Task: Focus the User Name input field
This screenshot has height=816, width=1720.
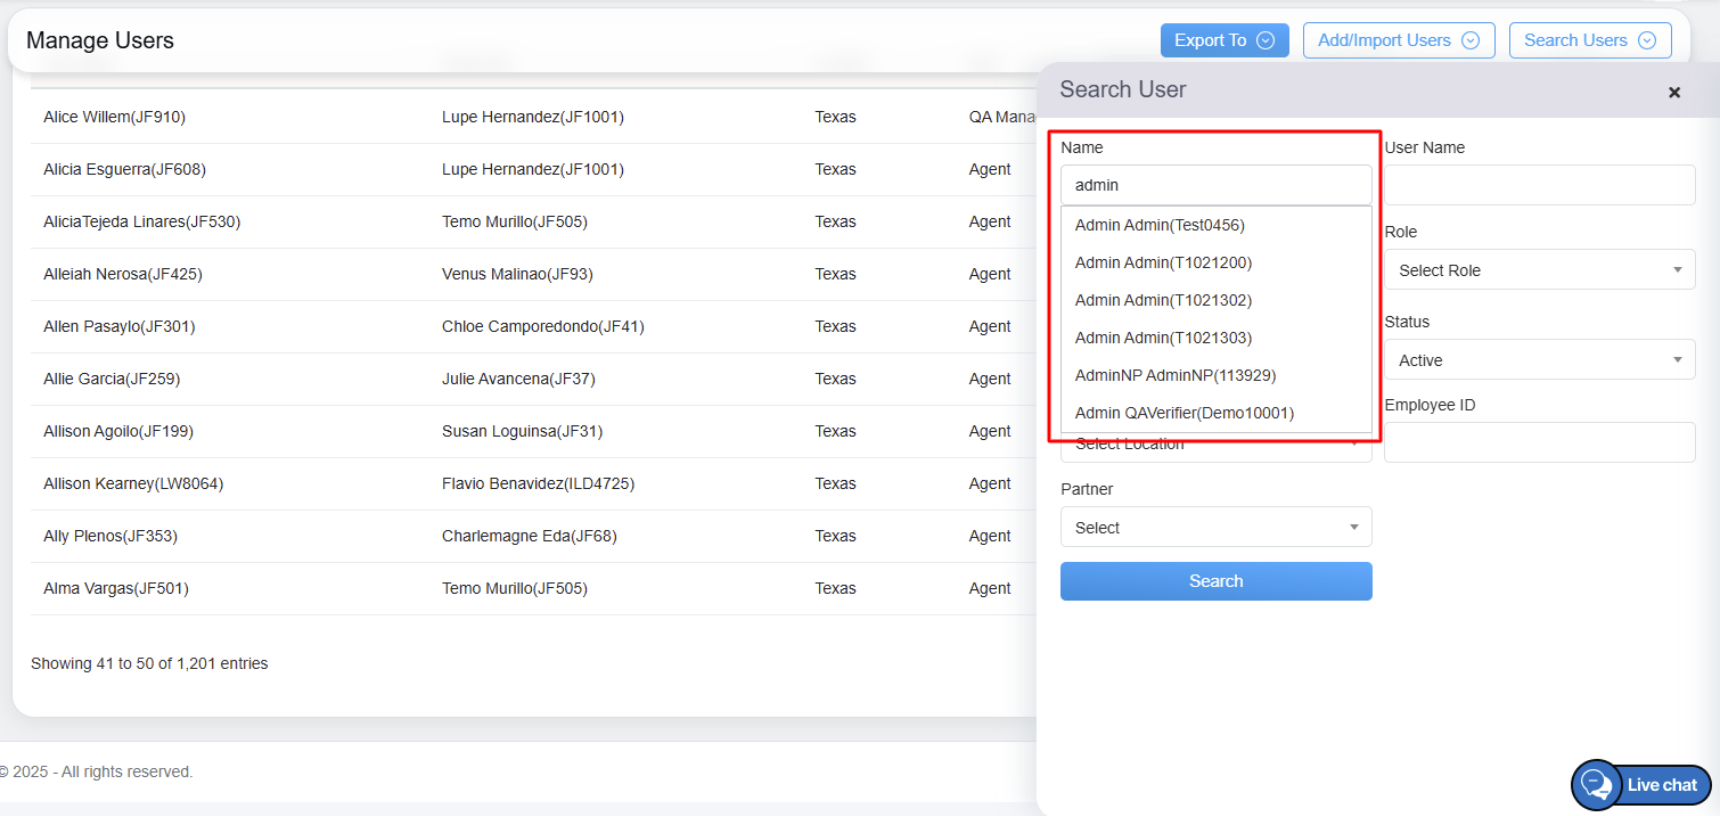Action: (x=1539, y=185)
